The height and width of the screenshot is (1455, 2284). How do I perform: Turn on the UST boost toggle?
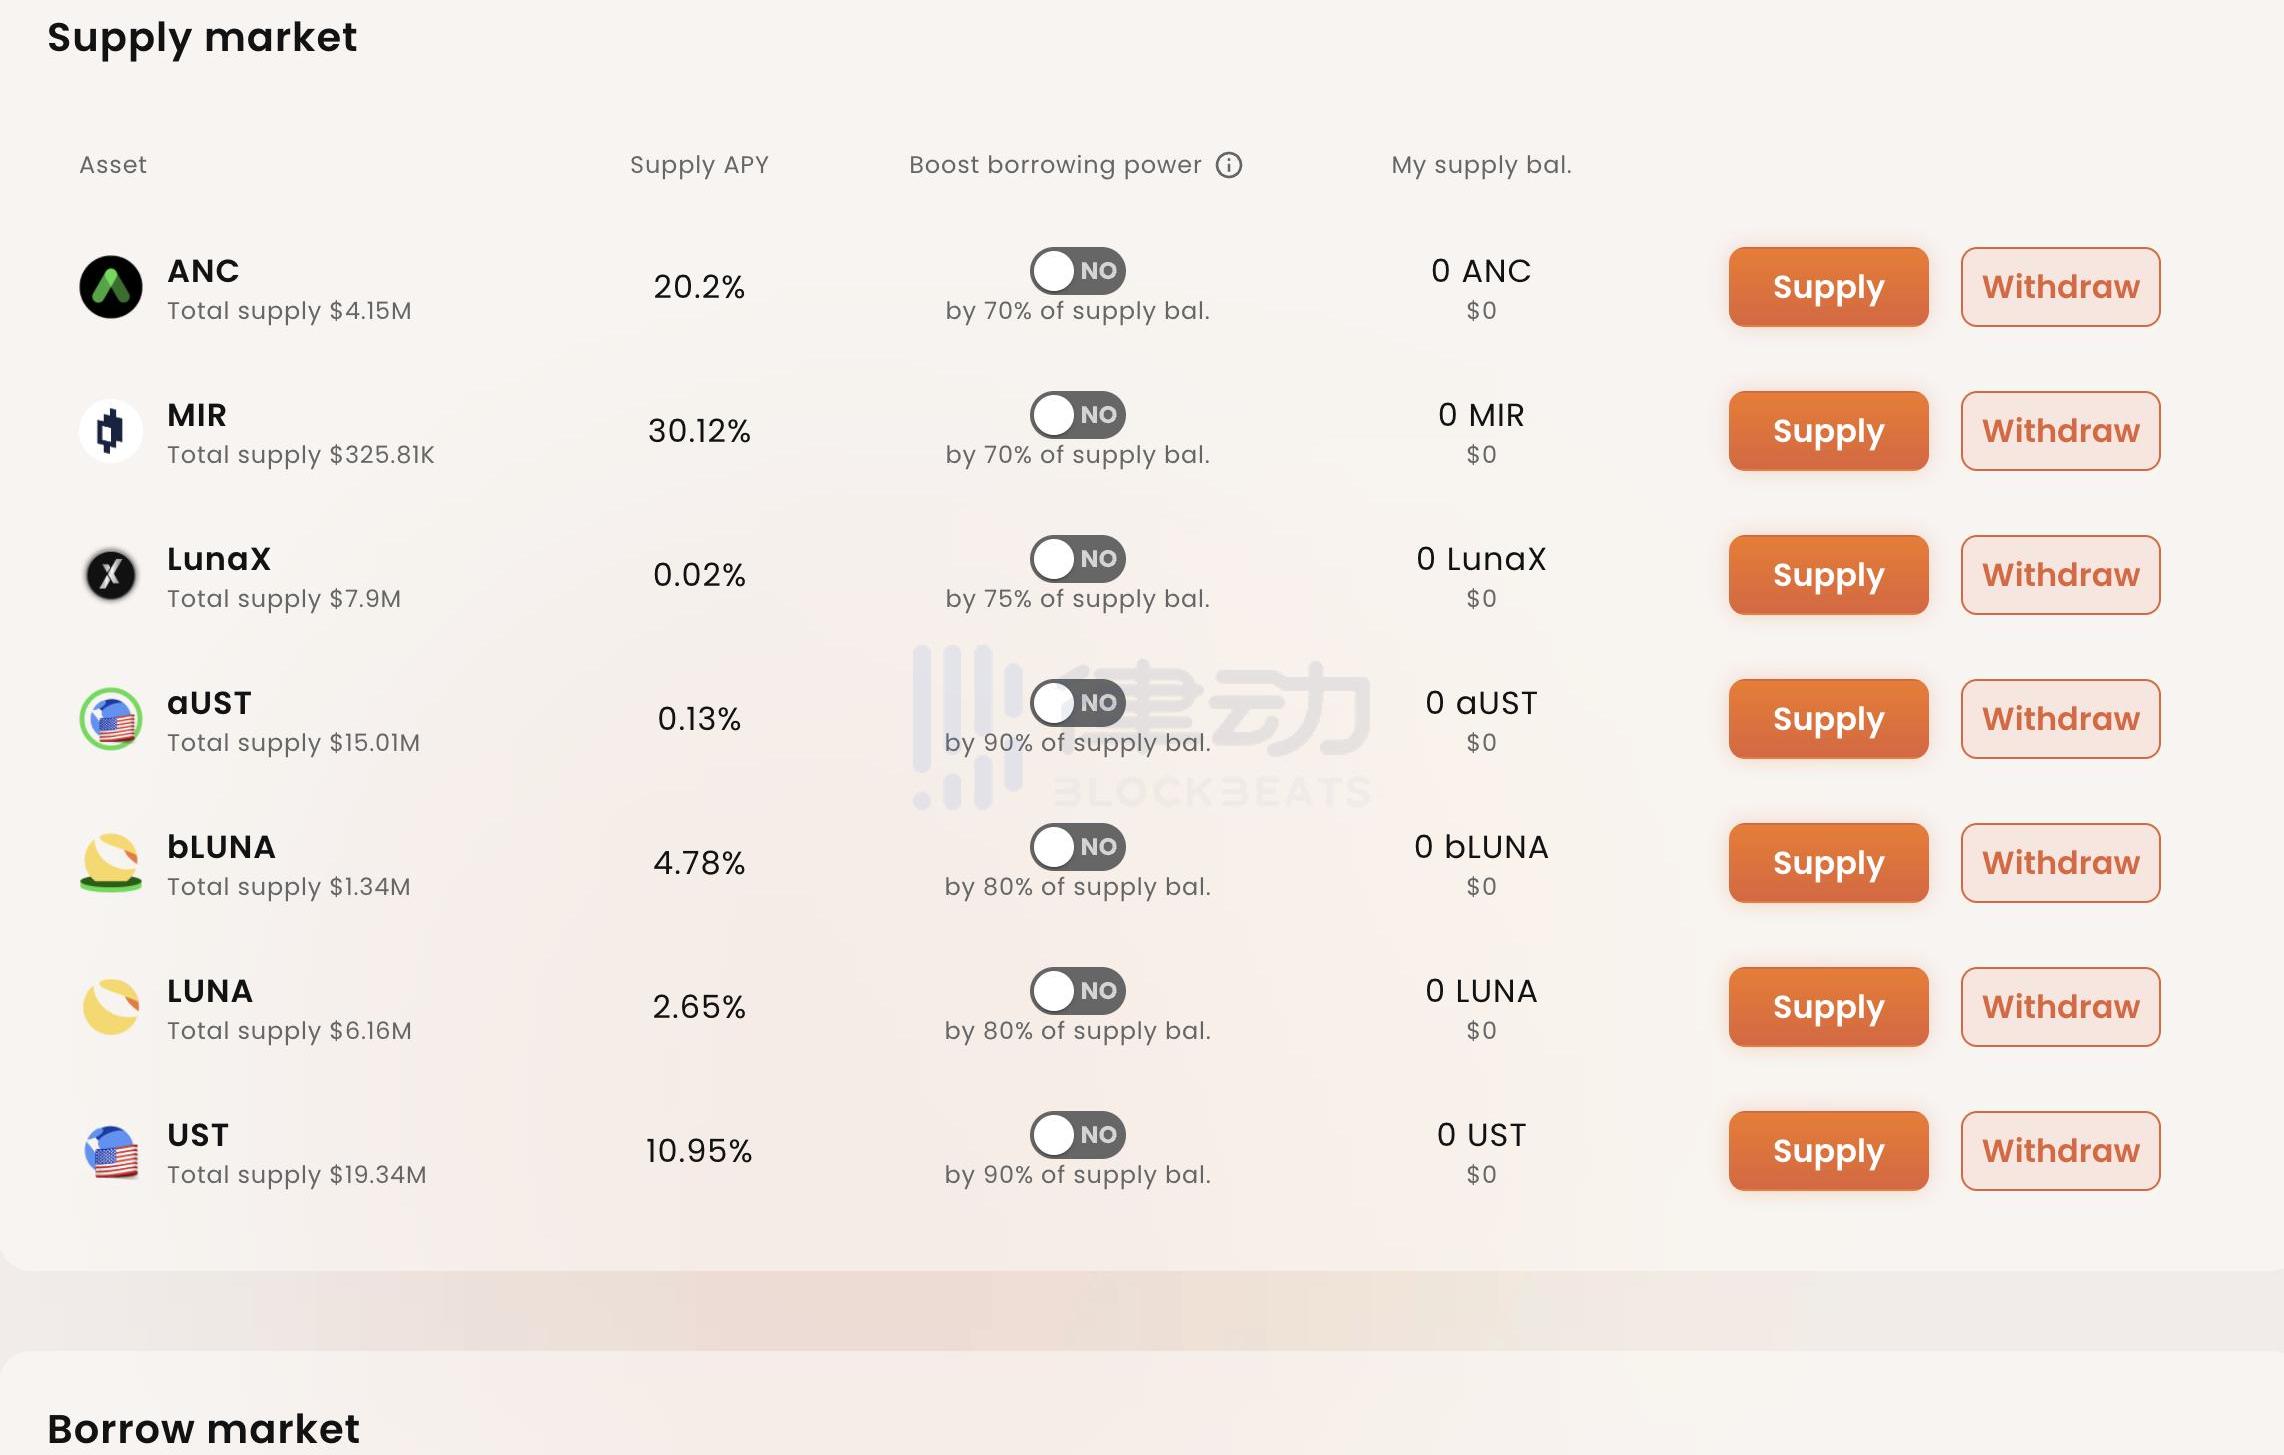coord(1077,1135)
